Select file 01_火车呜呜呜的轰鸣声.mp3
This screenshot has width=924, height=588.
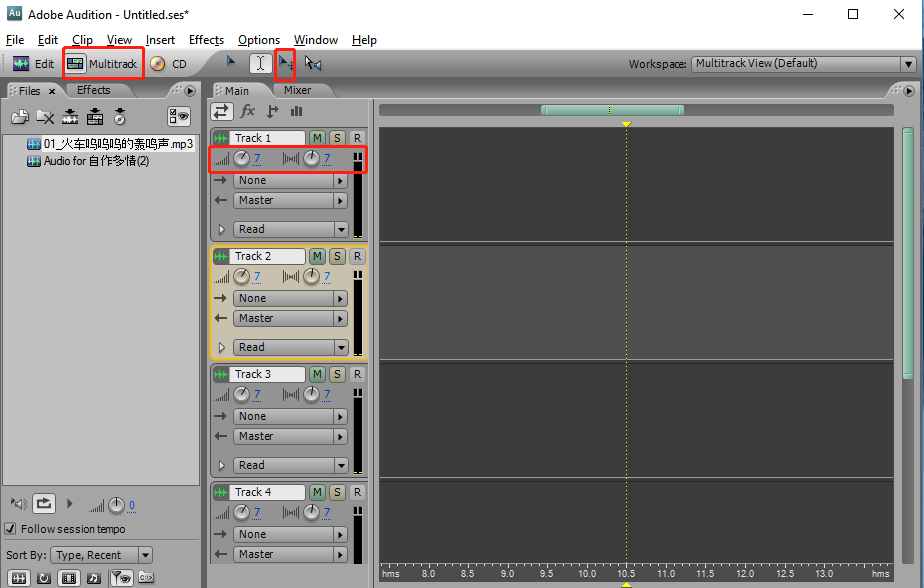coord(110,144)
